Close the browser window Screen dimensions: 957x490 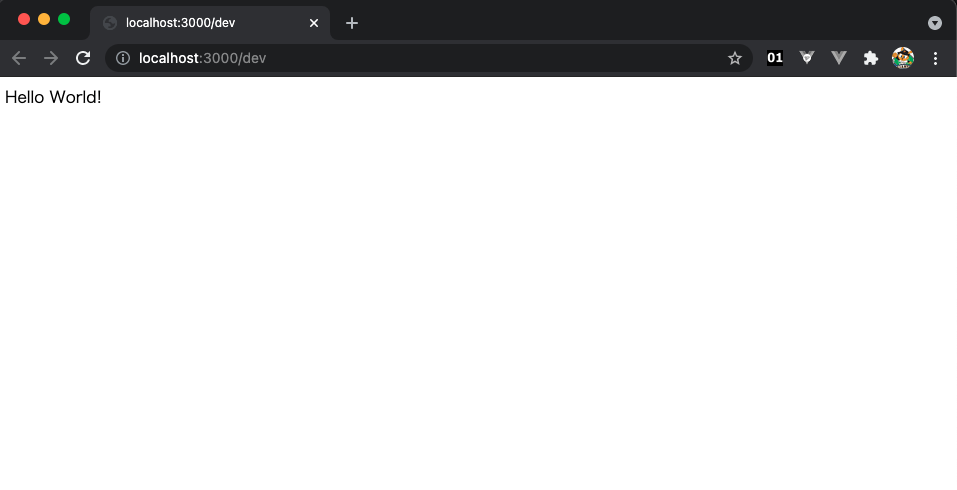(x=24, y=19)
